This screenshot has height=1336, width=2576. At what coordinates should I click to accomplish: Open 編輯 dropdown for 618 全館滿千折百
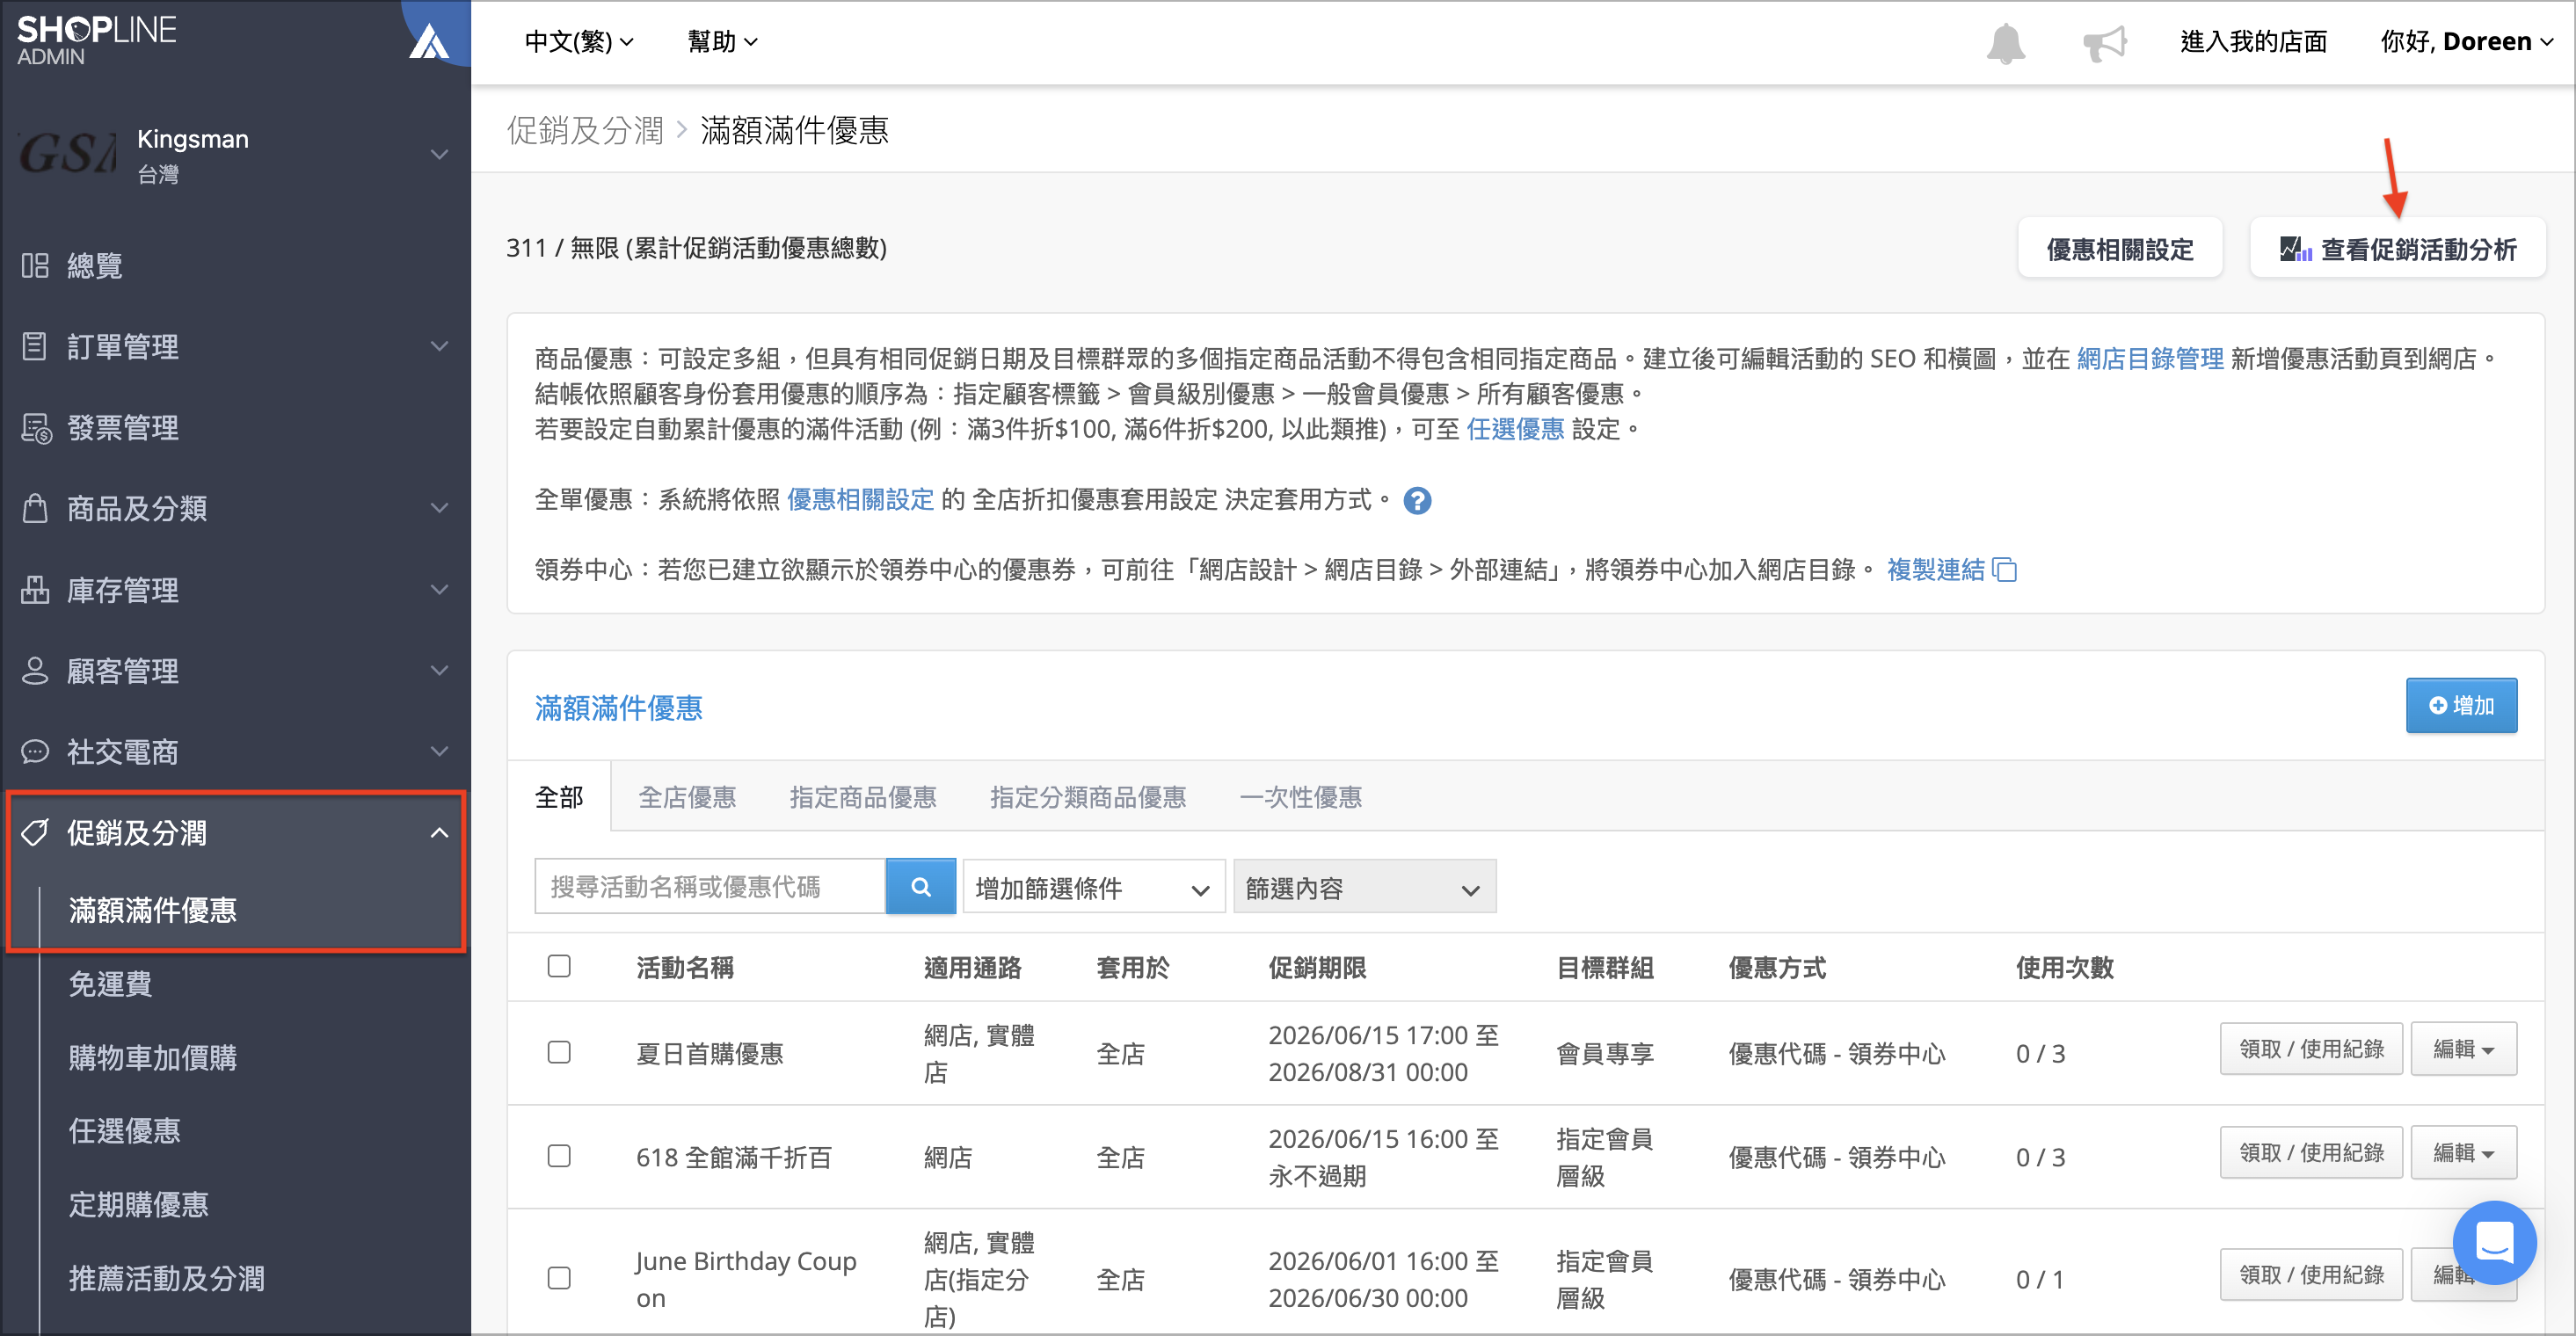click(x=2463, y=1153)
